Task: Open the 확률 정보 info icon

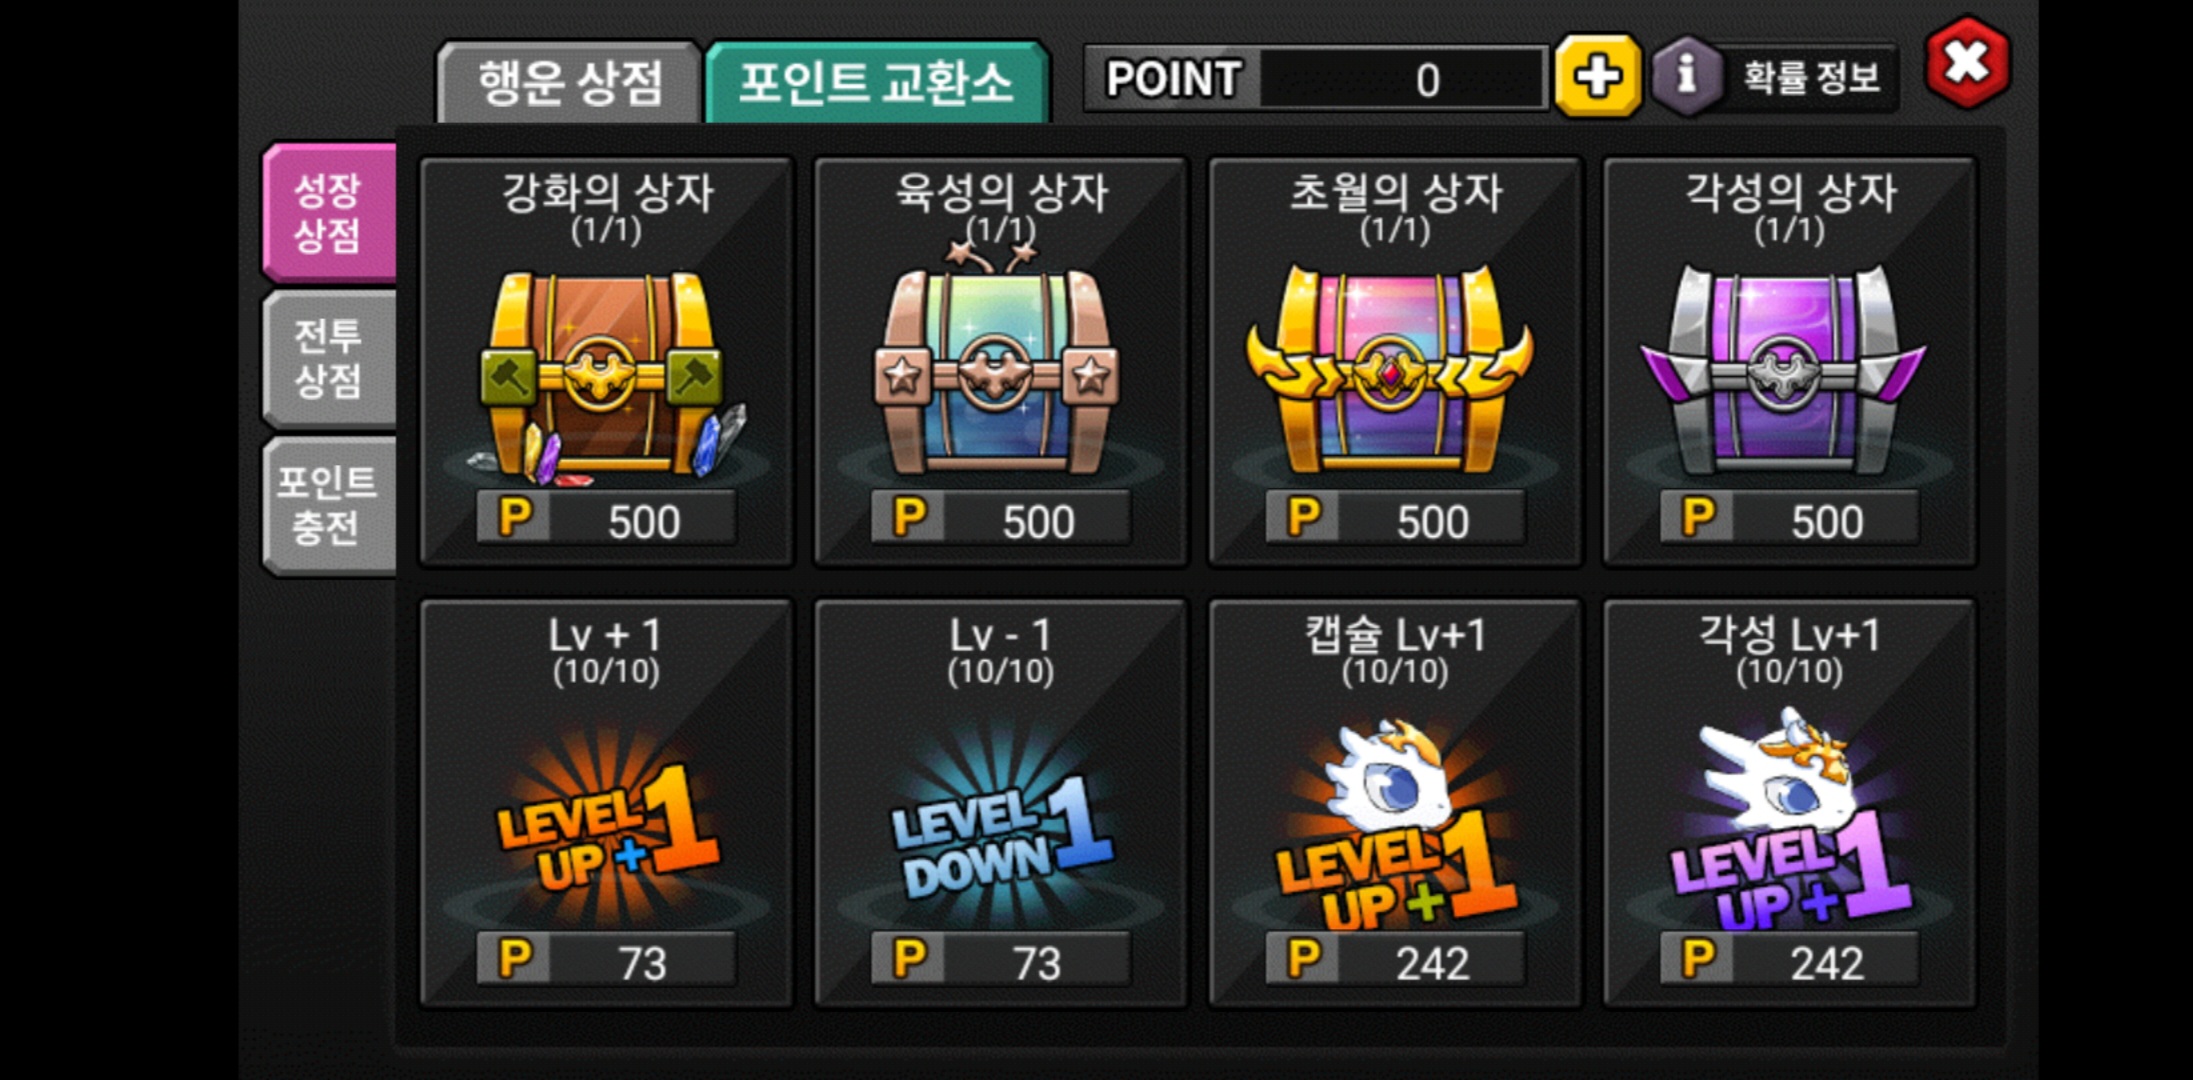Action: click(1686, 77)
